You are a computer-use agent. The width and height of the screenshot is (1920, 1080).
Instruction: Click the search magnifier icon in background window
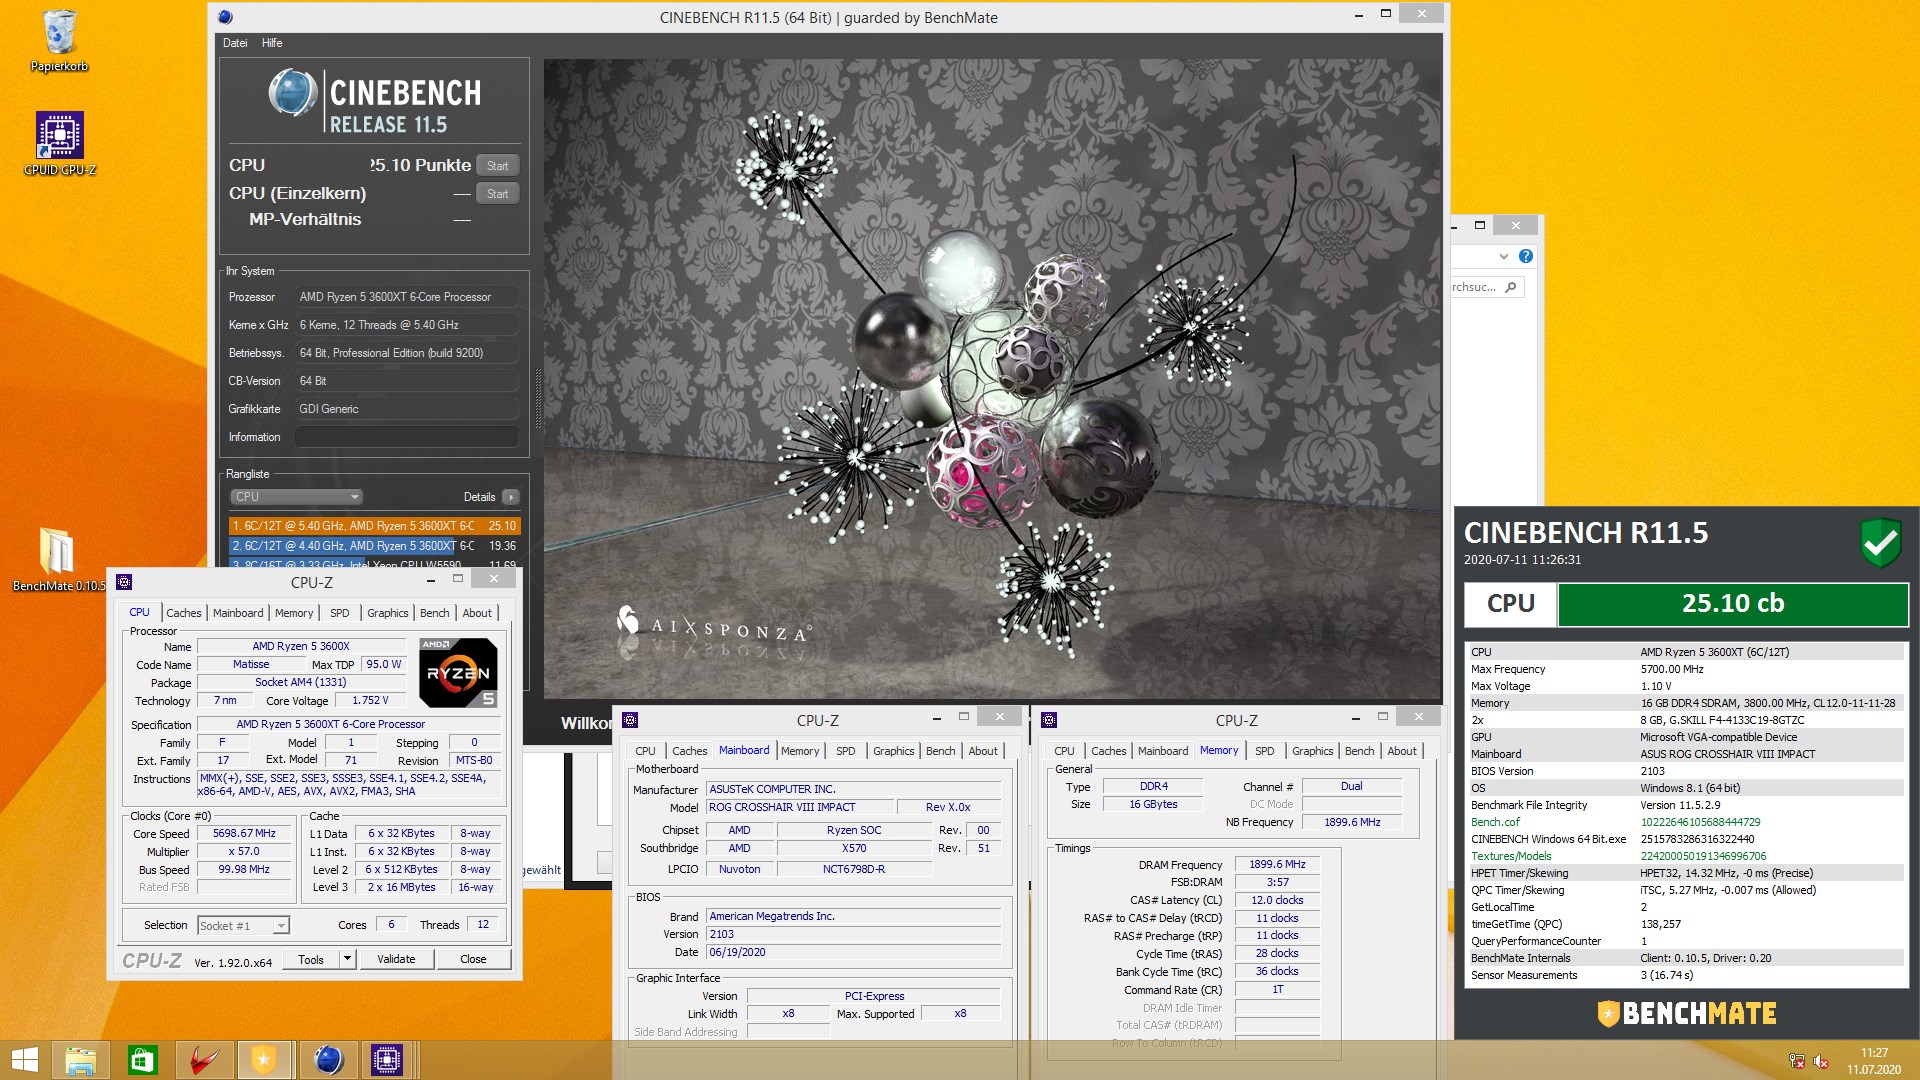click(x=1510, y=287)
